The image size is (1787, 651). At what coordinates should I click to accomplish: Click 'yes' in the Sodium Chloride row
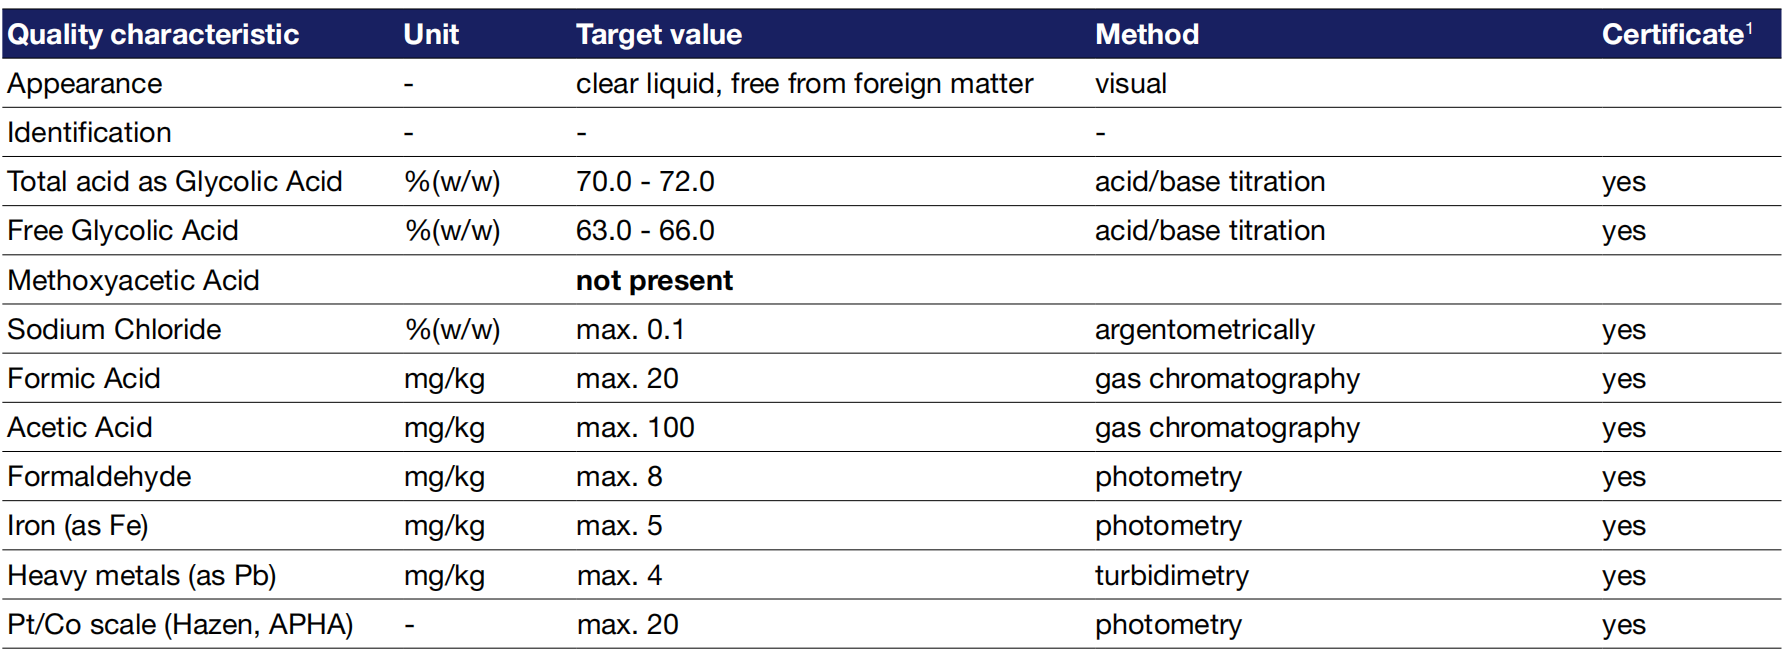pos(1623,330)
